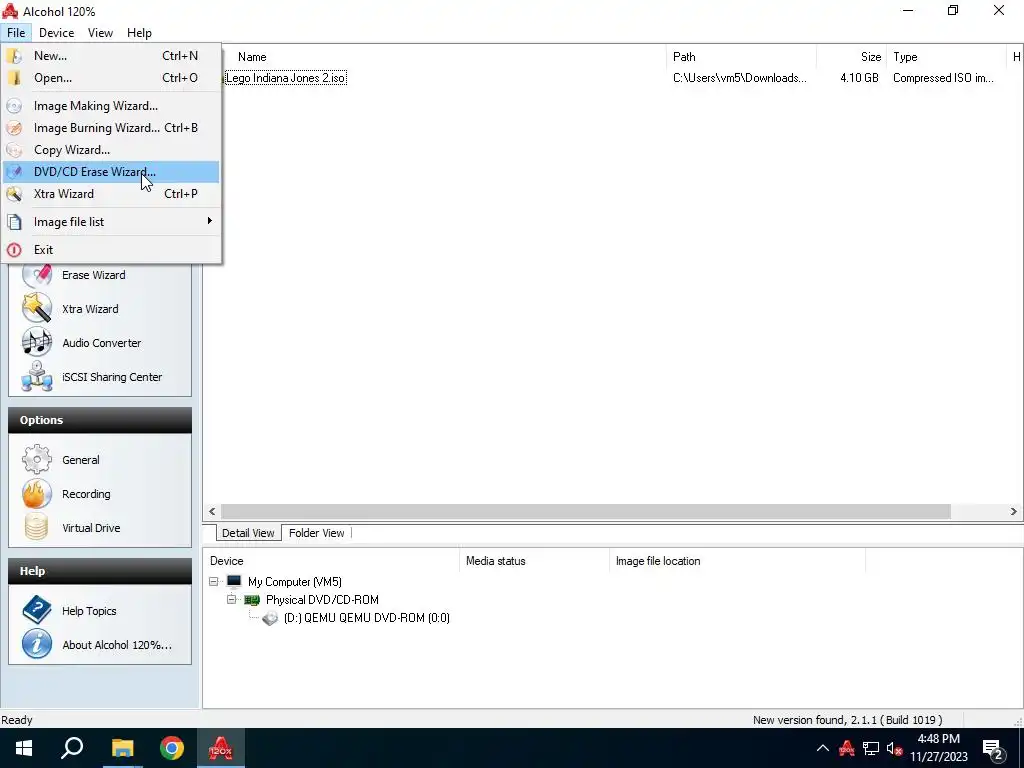The width and height of the screenshot is (1024, 768).
Task: Collapse the Physical DVD/CD-ROM tree node
Action: tap(231, 600)
